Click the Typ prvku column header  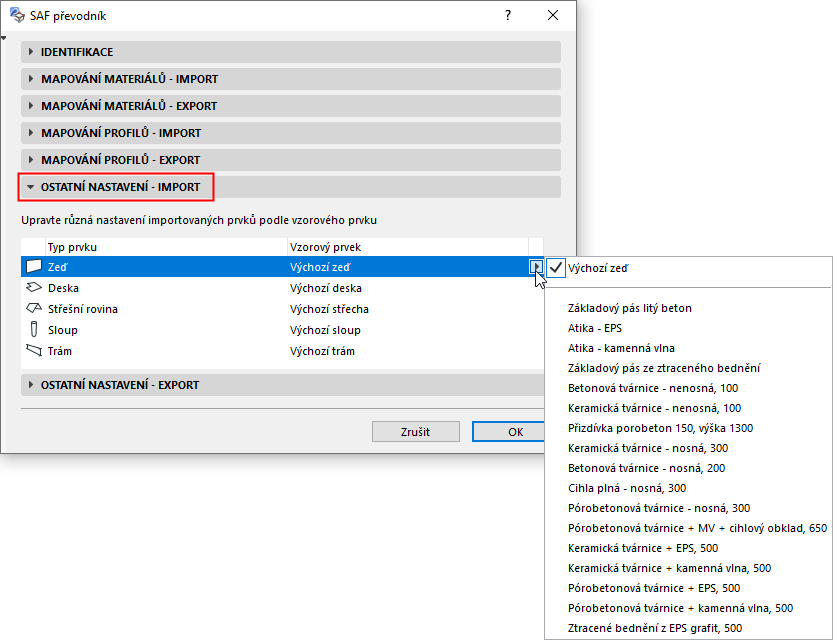tap(166, 247)
